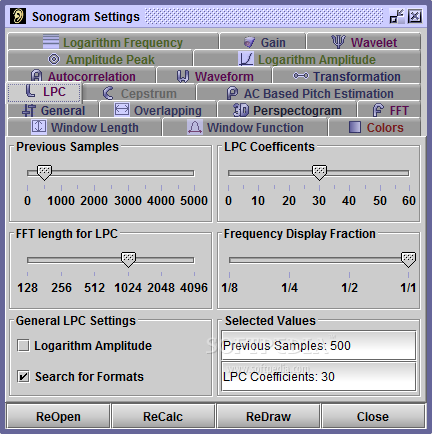Click the LPC Coefficients slider handle

tap(319, 173)
